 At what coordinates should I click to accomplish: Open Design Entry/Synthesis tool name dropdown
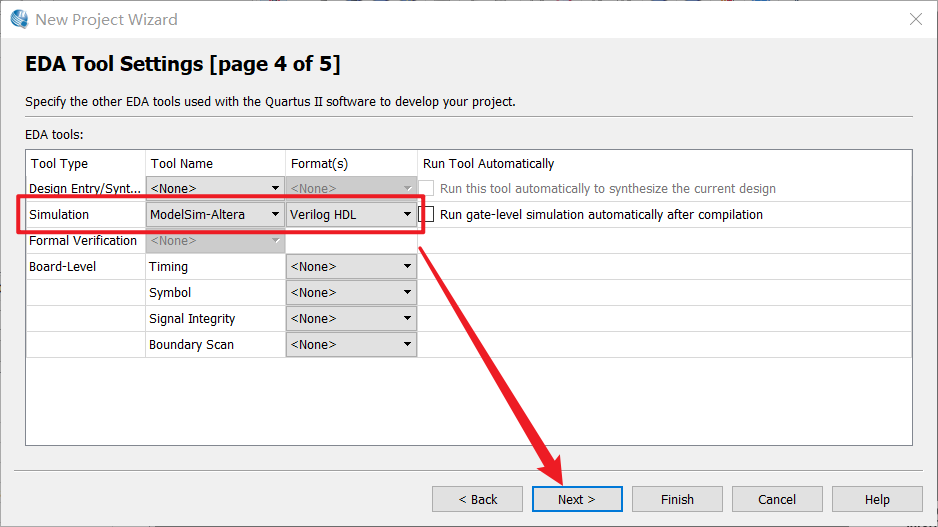pyautogui.click(x=215, y=188)
